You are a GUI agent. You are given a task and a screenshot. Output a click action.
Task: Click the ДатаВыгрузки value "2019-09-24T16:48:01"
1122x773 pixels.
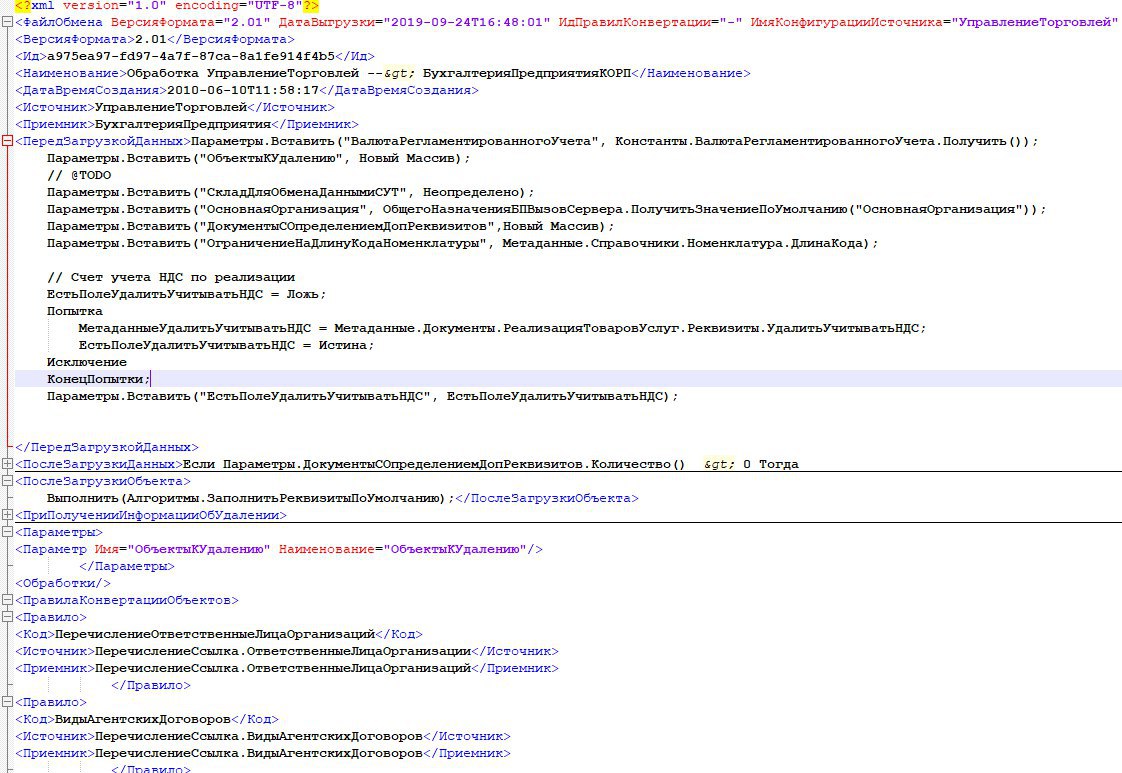point(467,22)
